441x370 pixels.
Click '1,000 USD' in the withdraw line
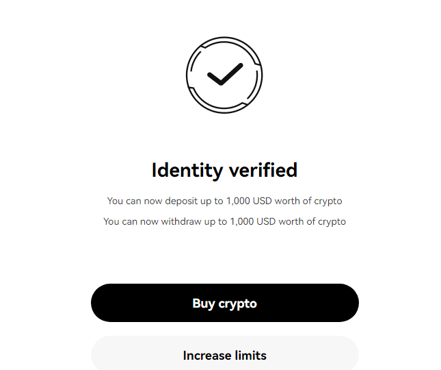click(x=253, y=222)
